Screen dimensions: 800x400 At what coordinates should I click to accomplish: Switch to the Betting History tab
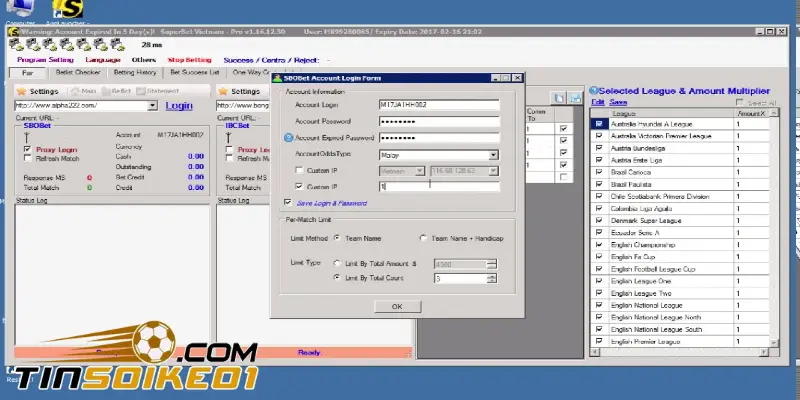(x=134, y=73)
